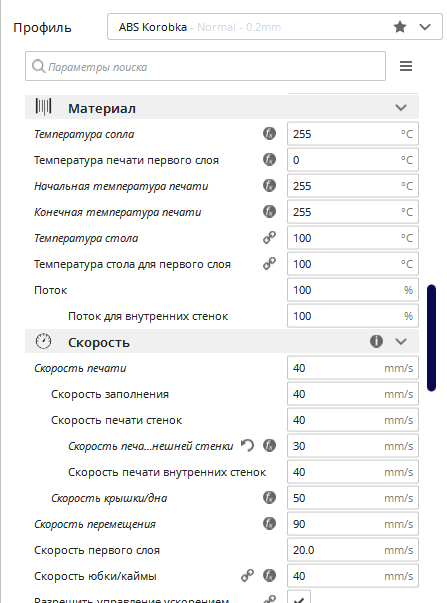
Task: Edit Скорость первого слоя value field
Action: (x=353, y=550)
